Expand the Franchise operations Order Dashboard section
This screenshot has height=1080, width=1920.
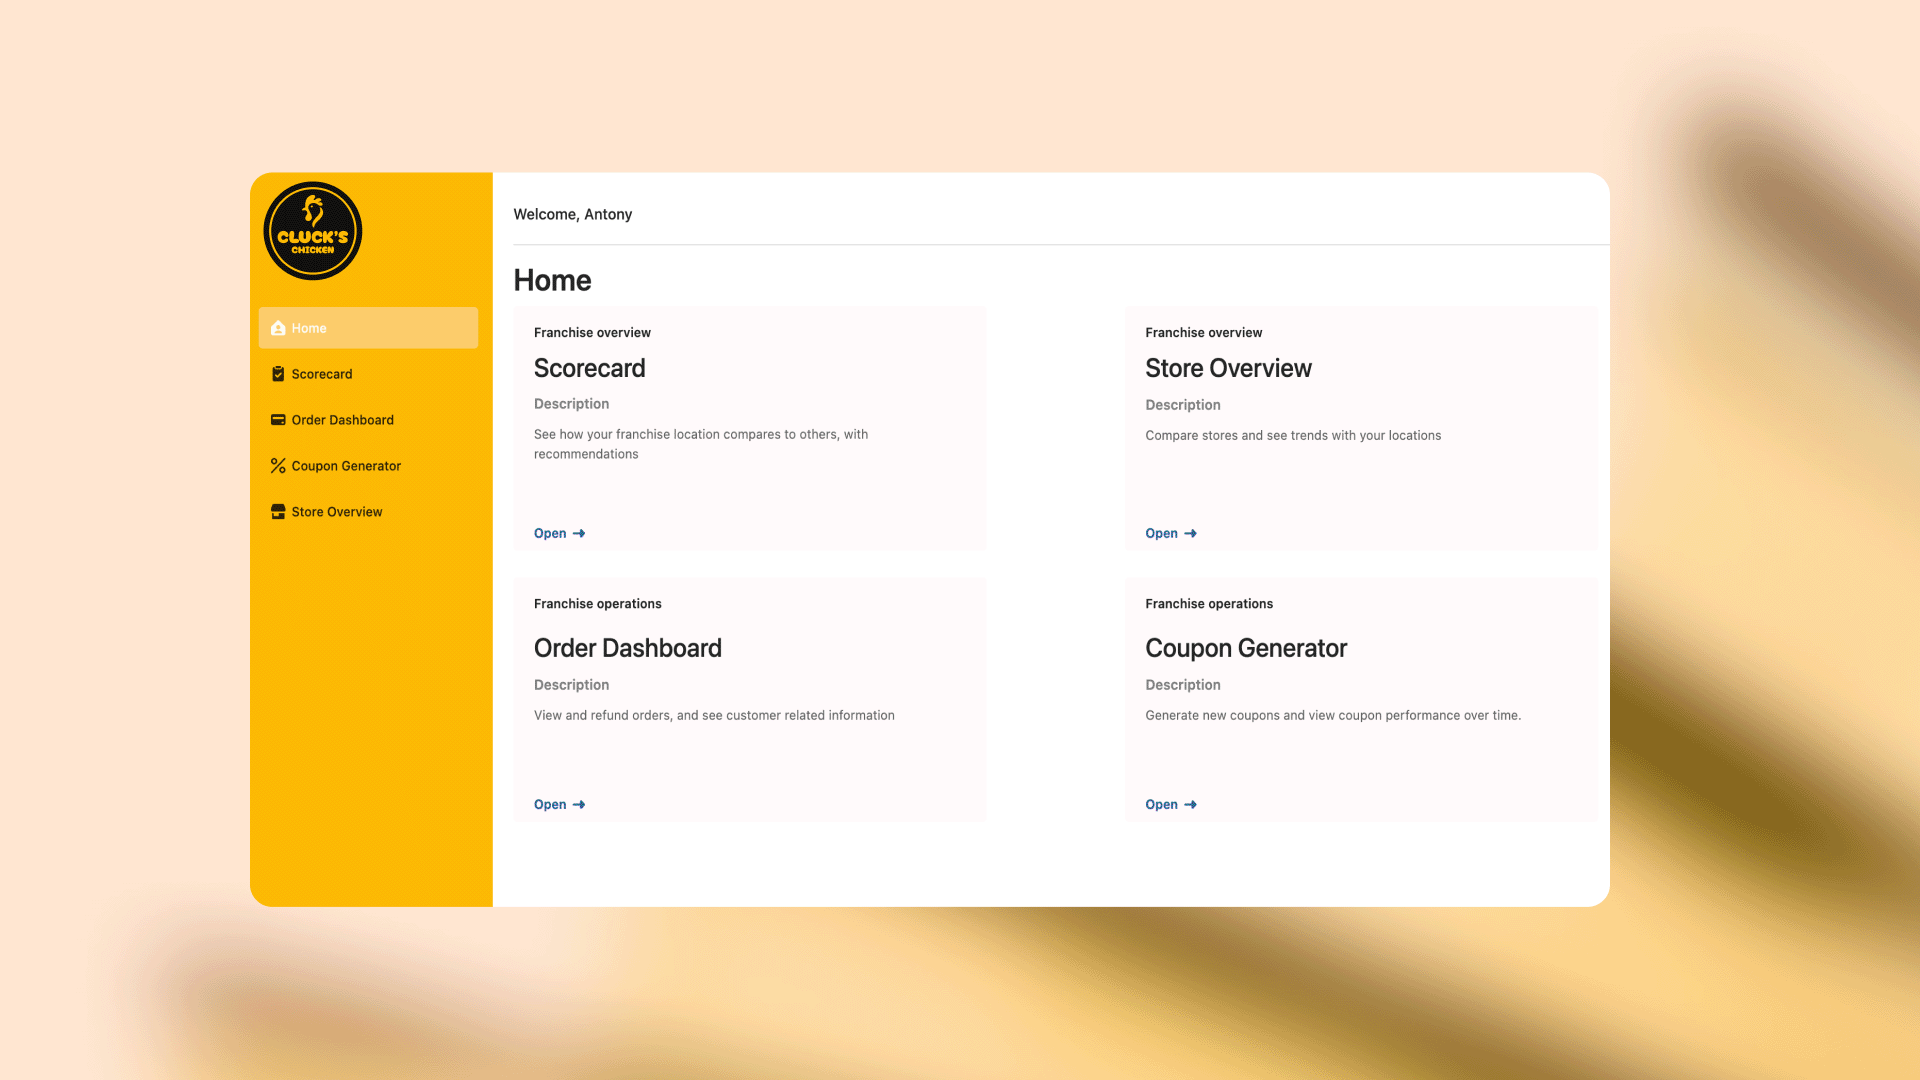pyautogui.click(x=559, y=804)
